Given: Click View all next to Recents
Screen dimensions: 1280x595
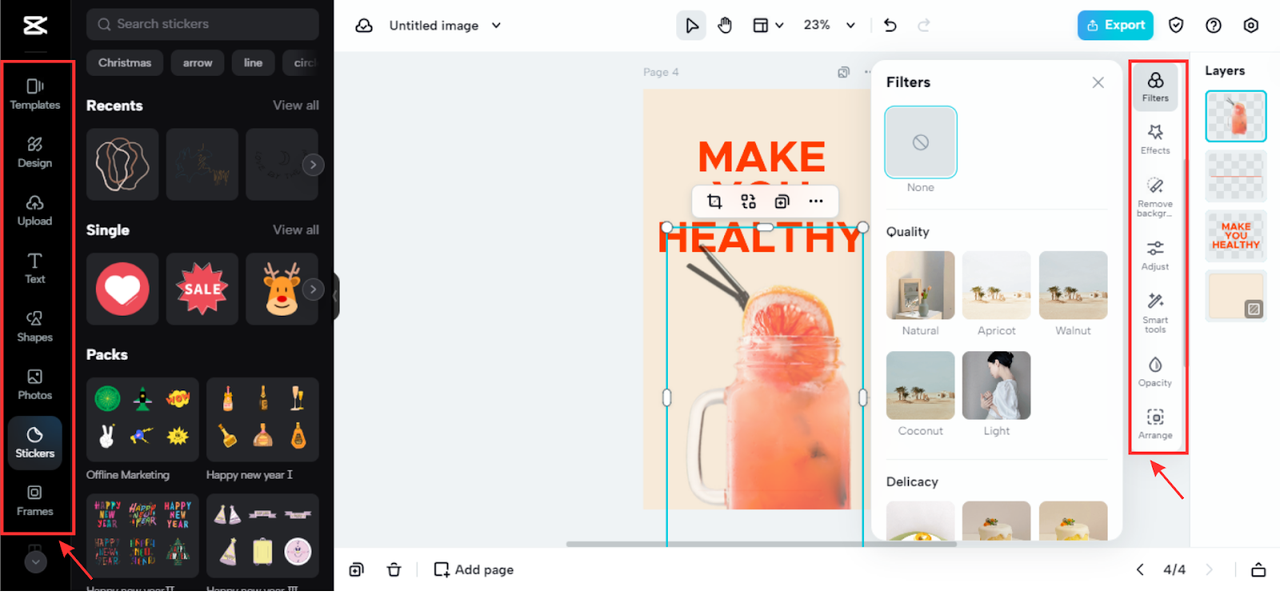Looking at the screenshot, I should [x=296, y=105].
